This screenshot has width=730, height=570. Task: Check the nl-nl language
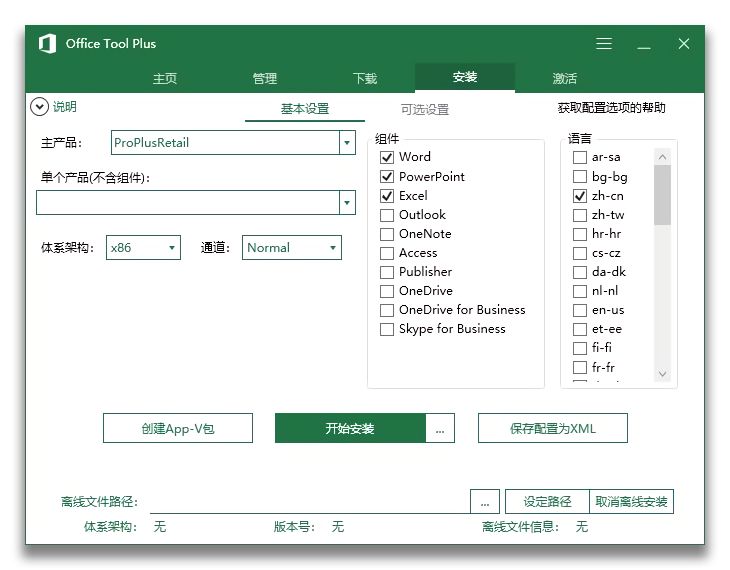[580, 291]
